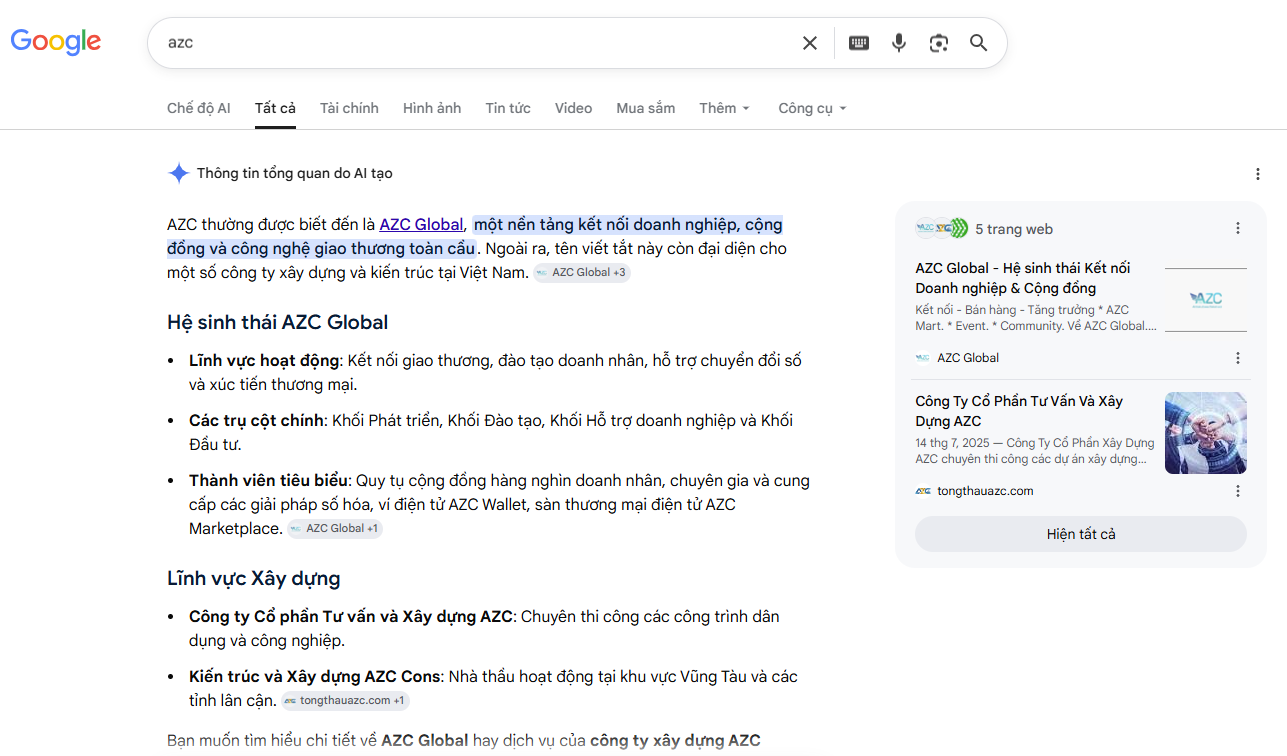Image resolution: width=1287 pixels, height=756 pixels.
Task: Click Hiện tất cả button
Action: (x=1081, y=534)
